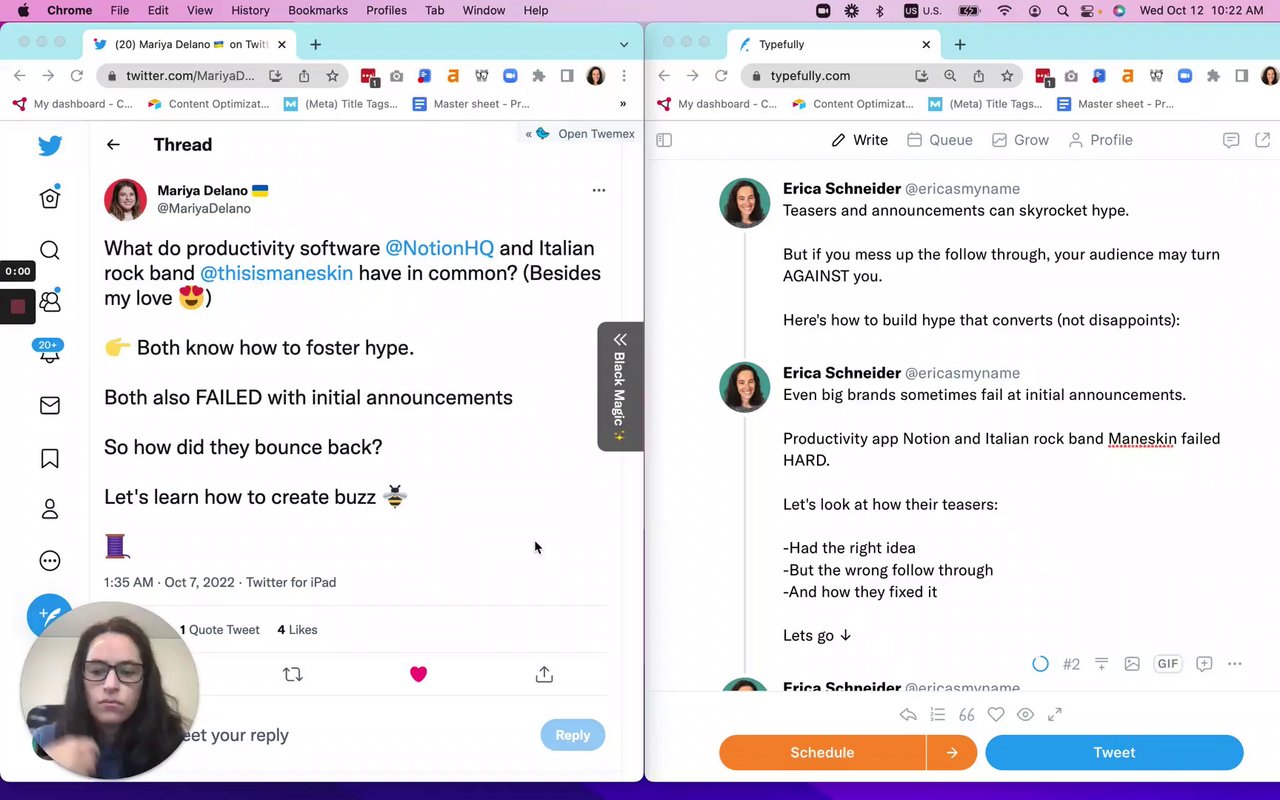Image resolution: width=1280 pixels, height=800 pixels.
Task: Add a tweet below in Typefully
Action: coord(1101,664)
